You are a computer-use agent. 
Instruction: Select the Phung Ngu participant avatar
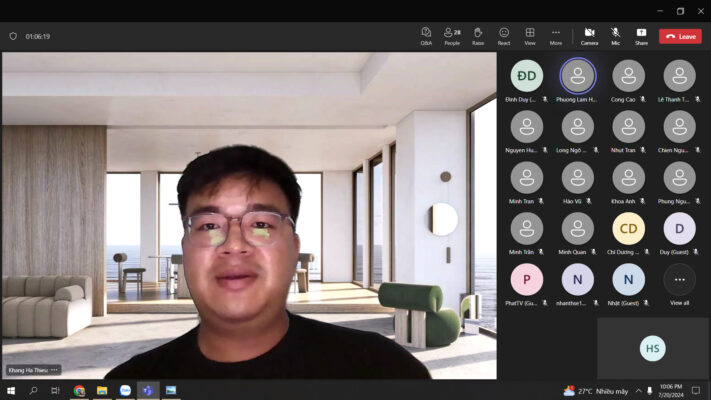[679, 178]
